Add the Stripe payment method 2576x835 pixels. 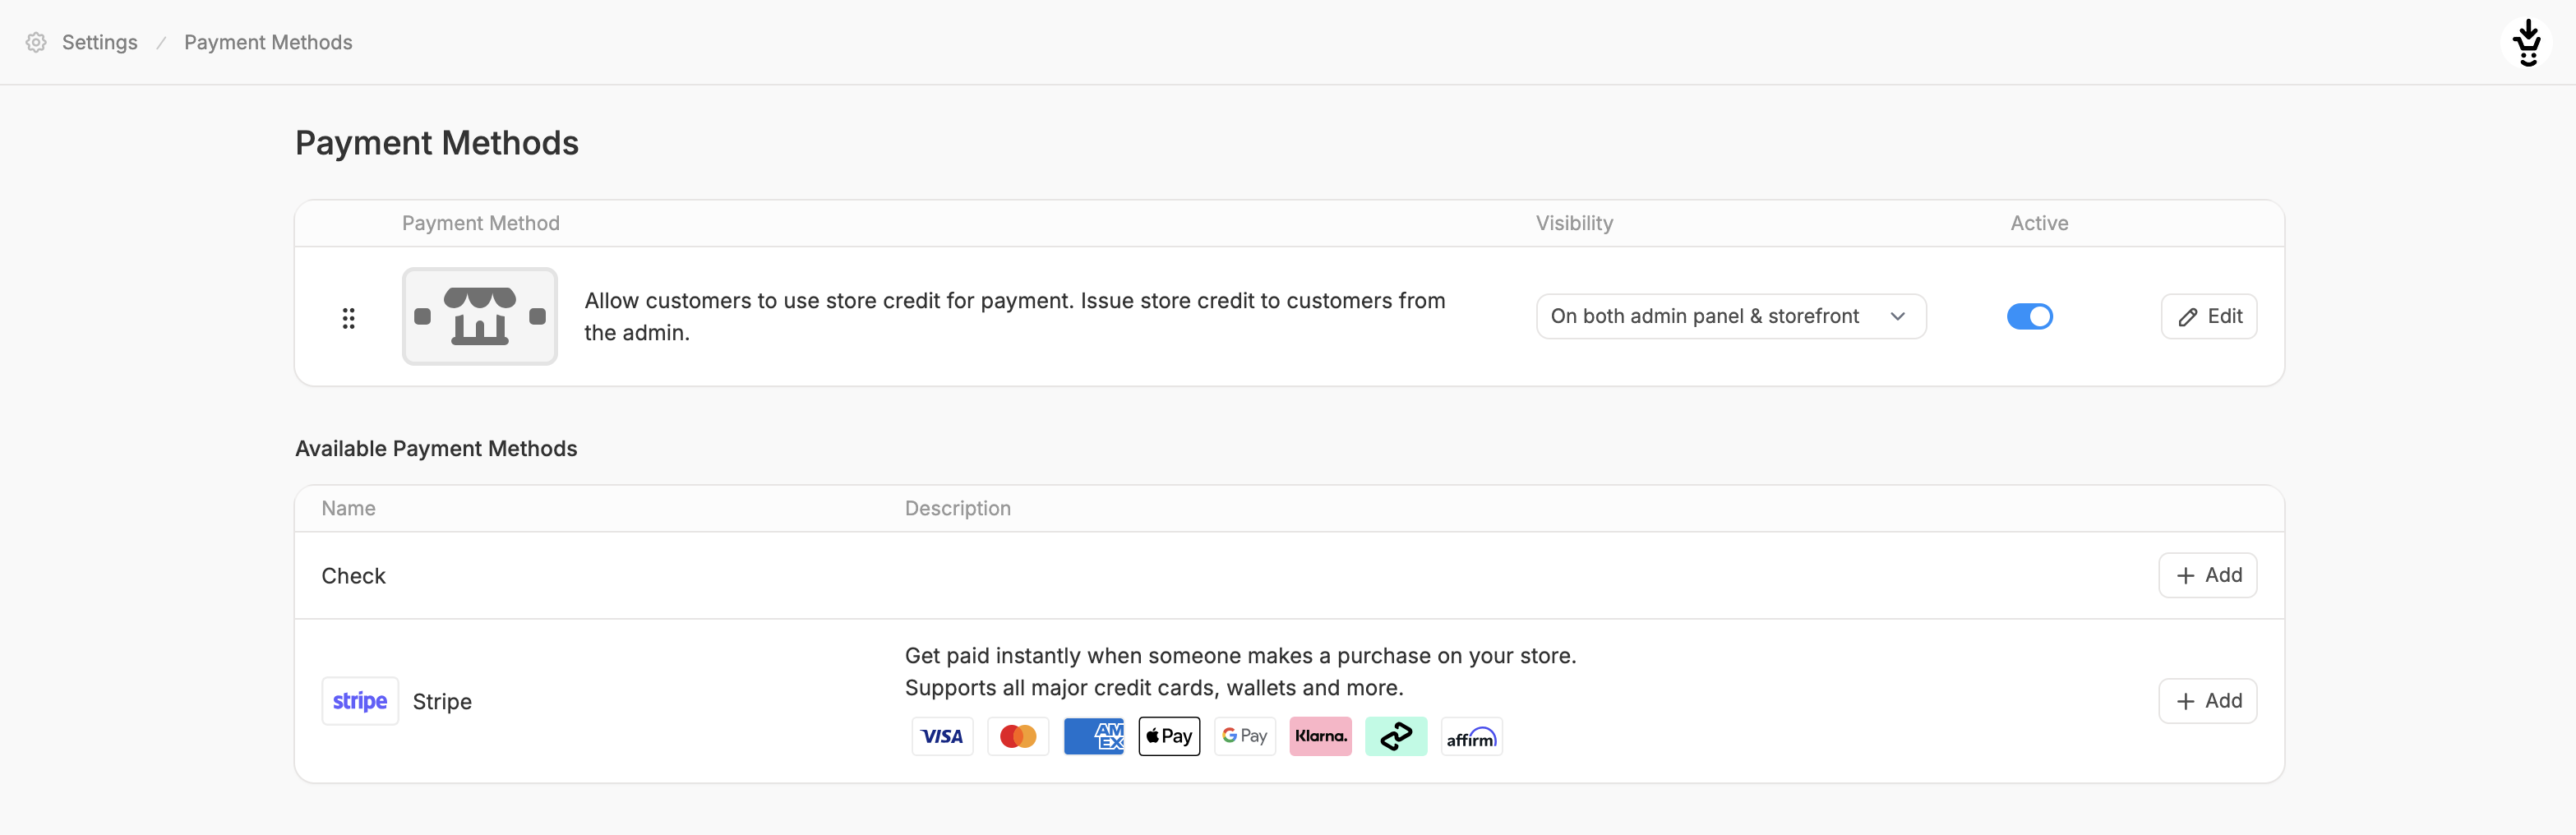2207,701
